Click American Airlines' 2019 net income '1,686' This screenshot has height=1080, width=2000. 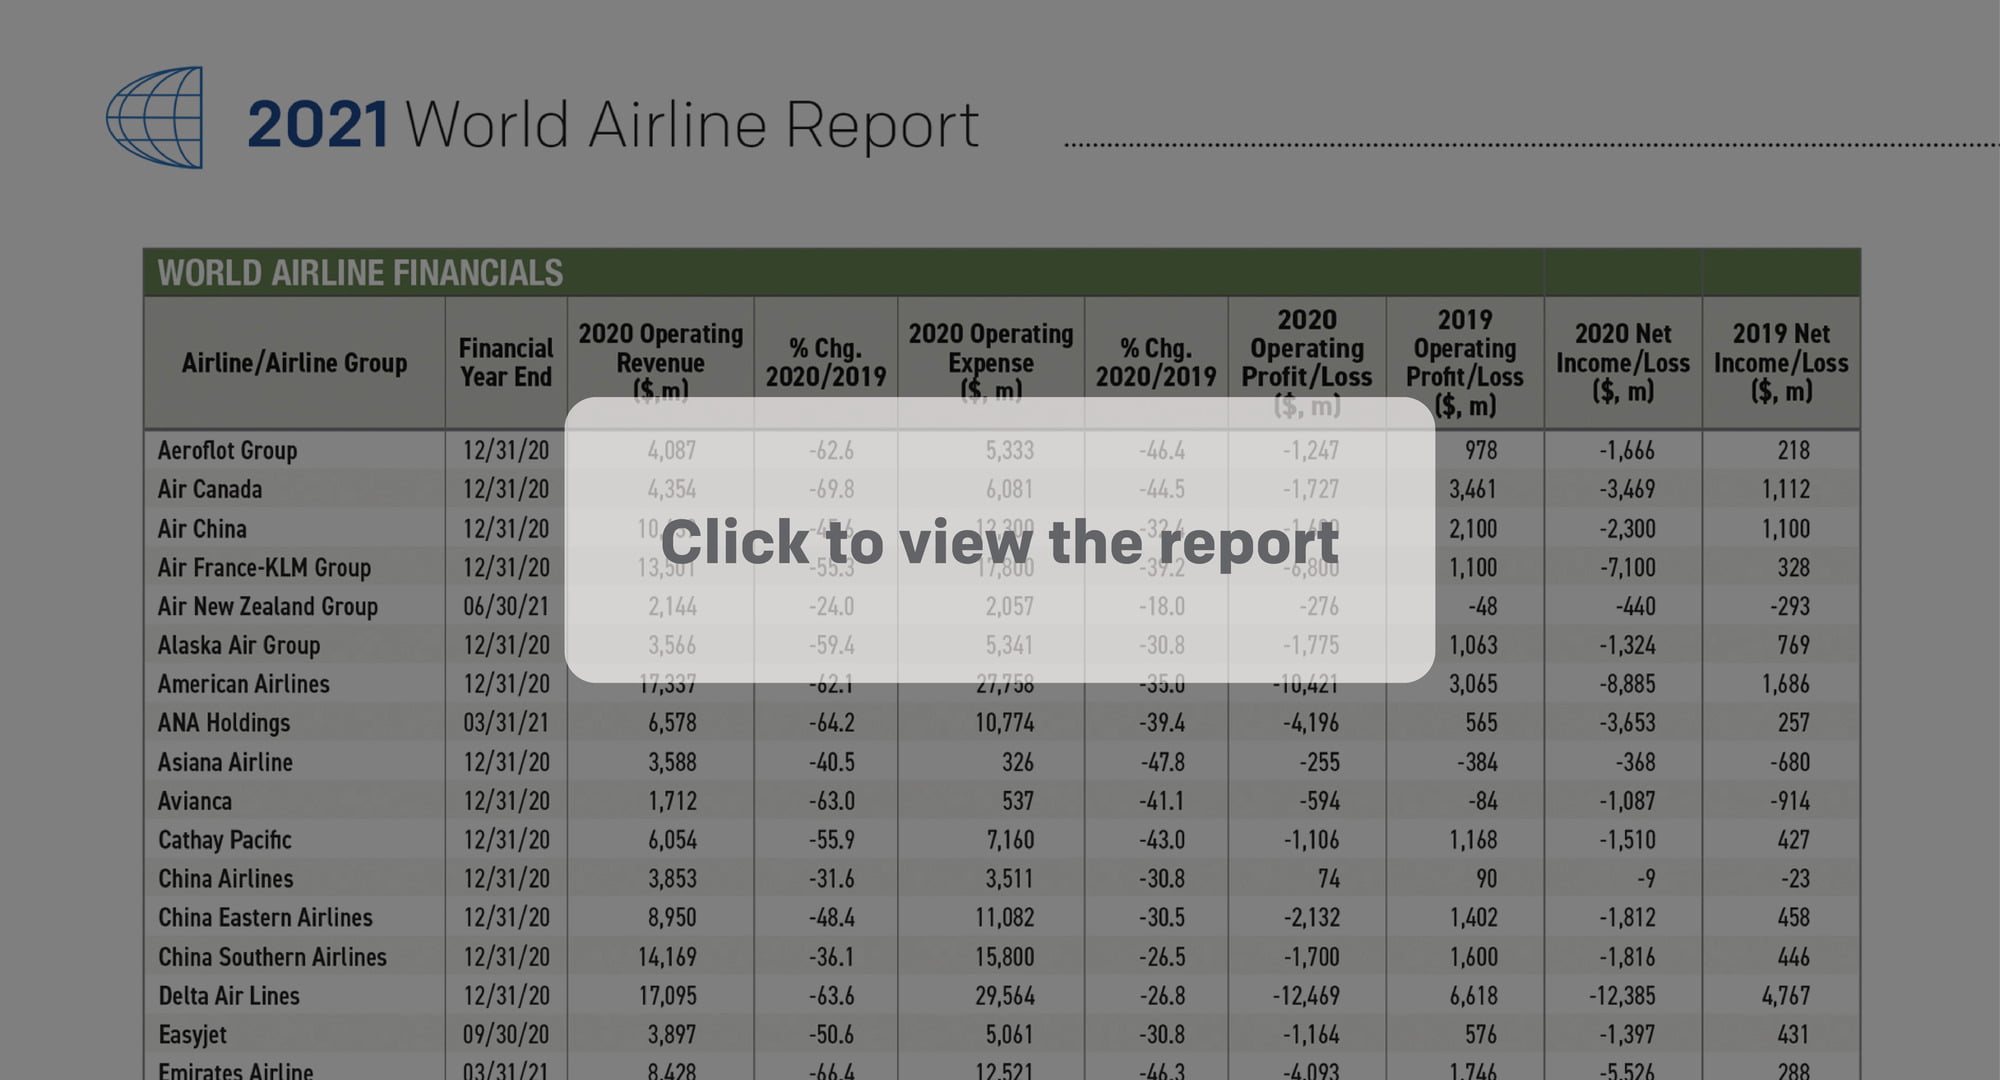(1785, 685)
